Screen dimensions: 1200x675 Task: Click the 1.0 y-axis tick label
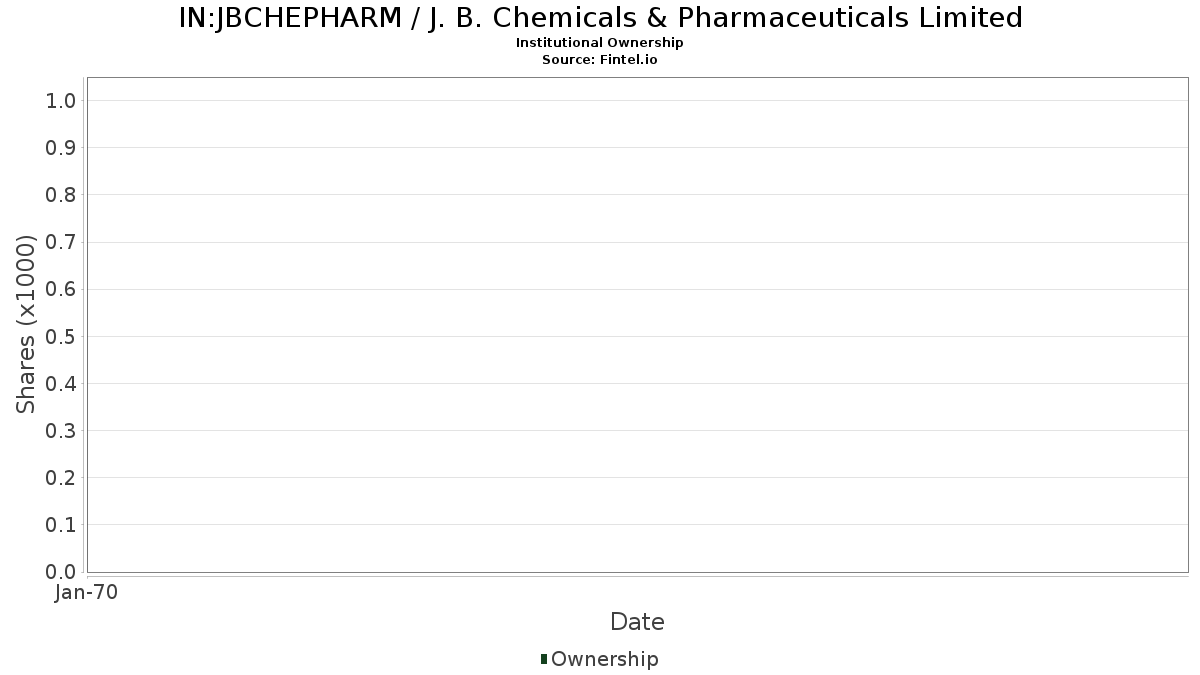[61, 100]
